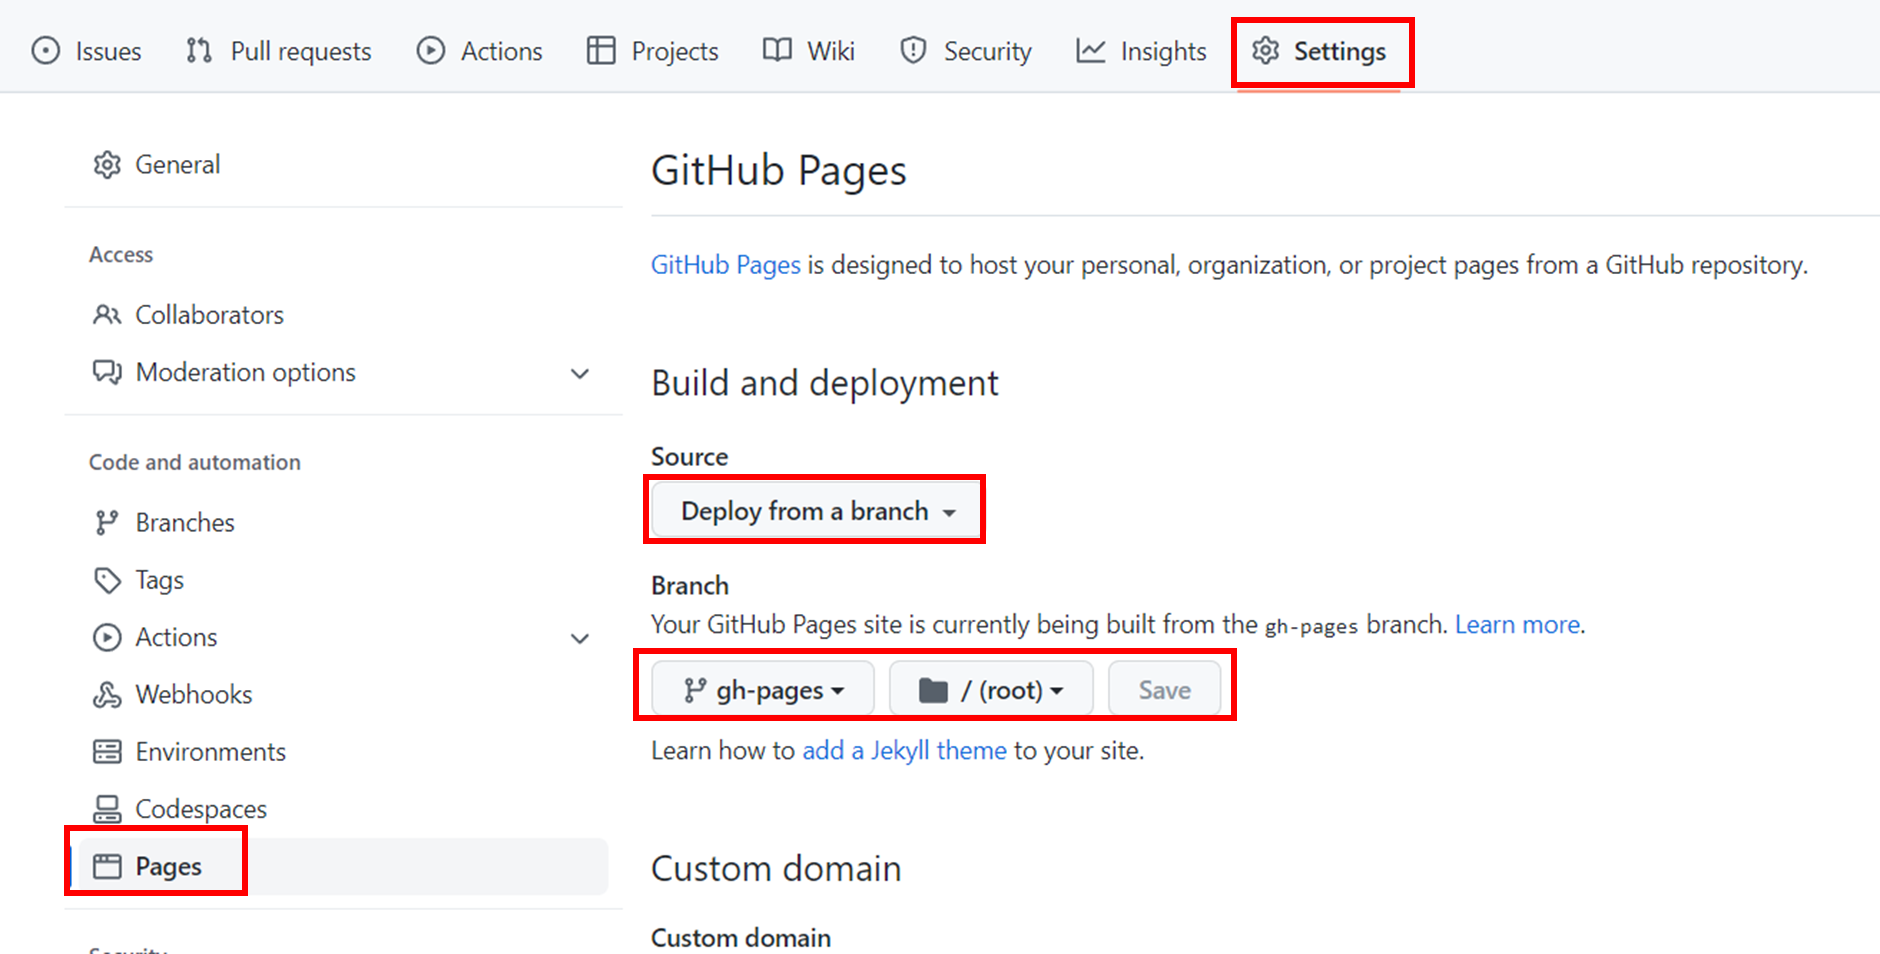The image size is (1880, 954).
Task: Click the Code and automation section label
Action: click(195, 462)
